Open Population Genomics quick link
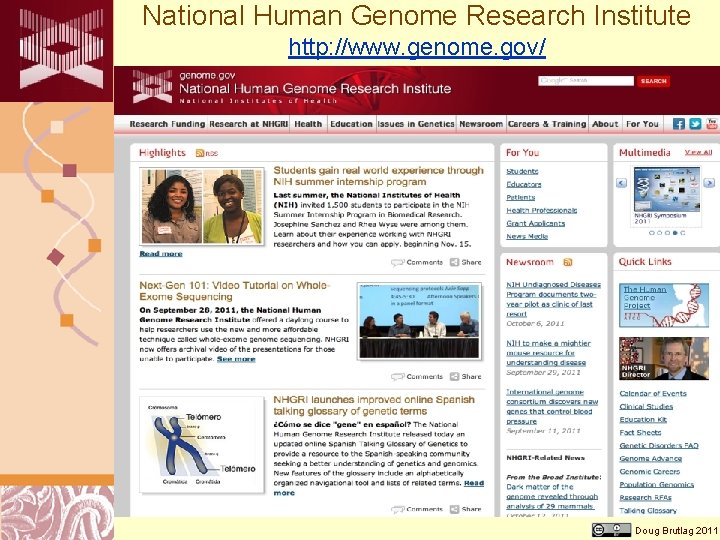 [x=656, y=484]
